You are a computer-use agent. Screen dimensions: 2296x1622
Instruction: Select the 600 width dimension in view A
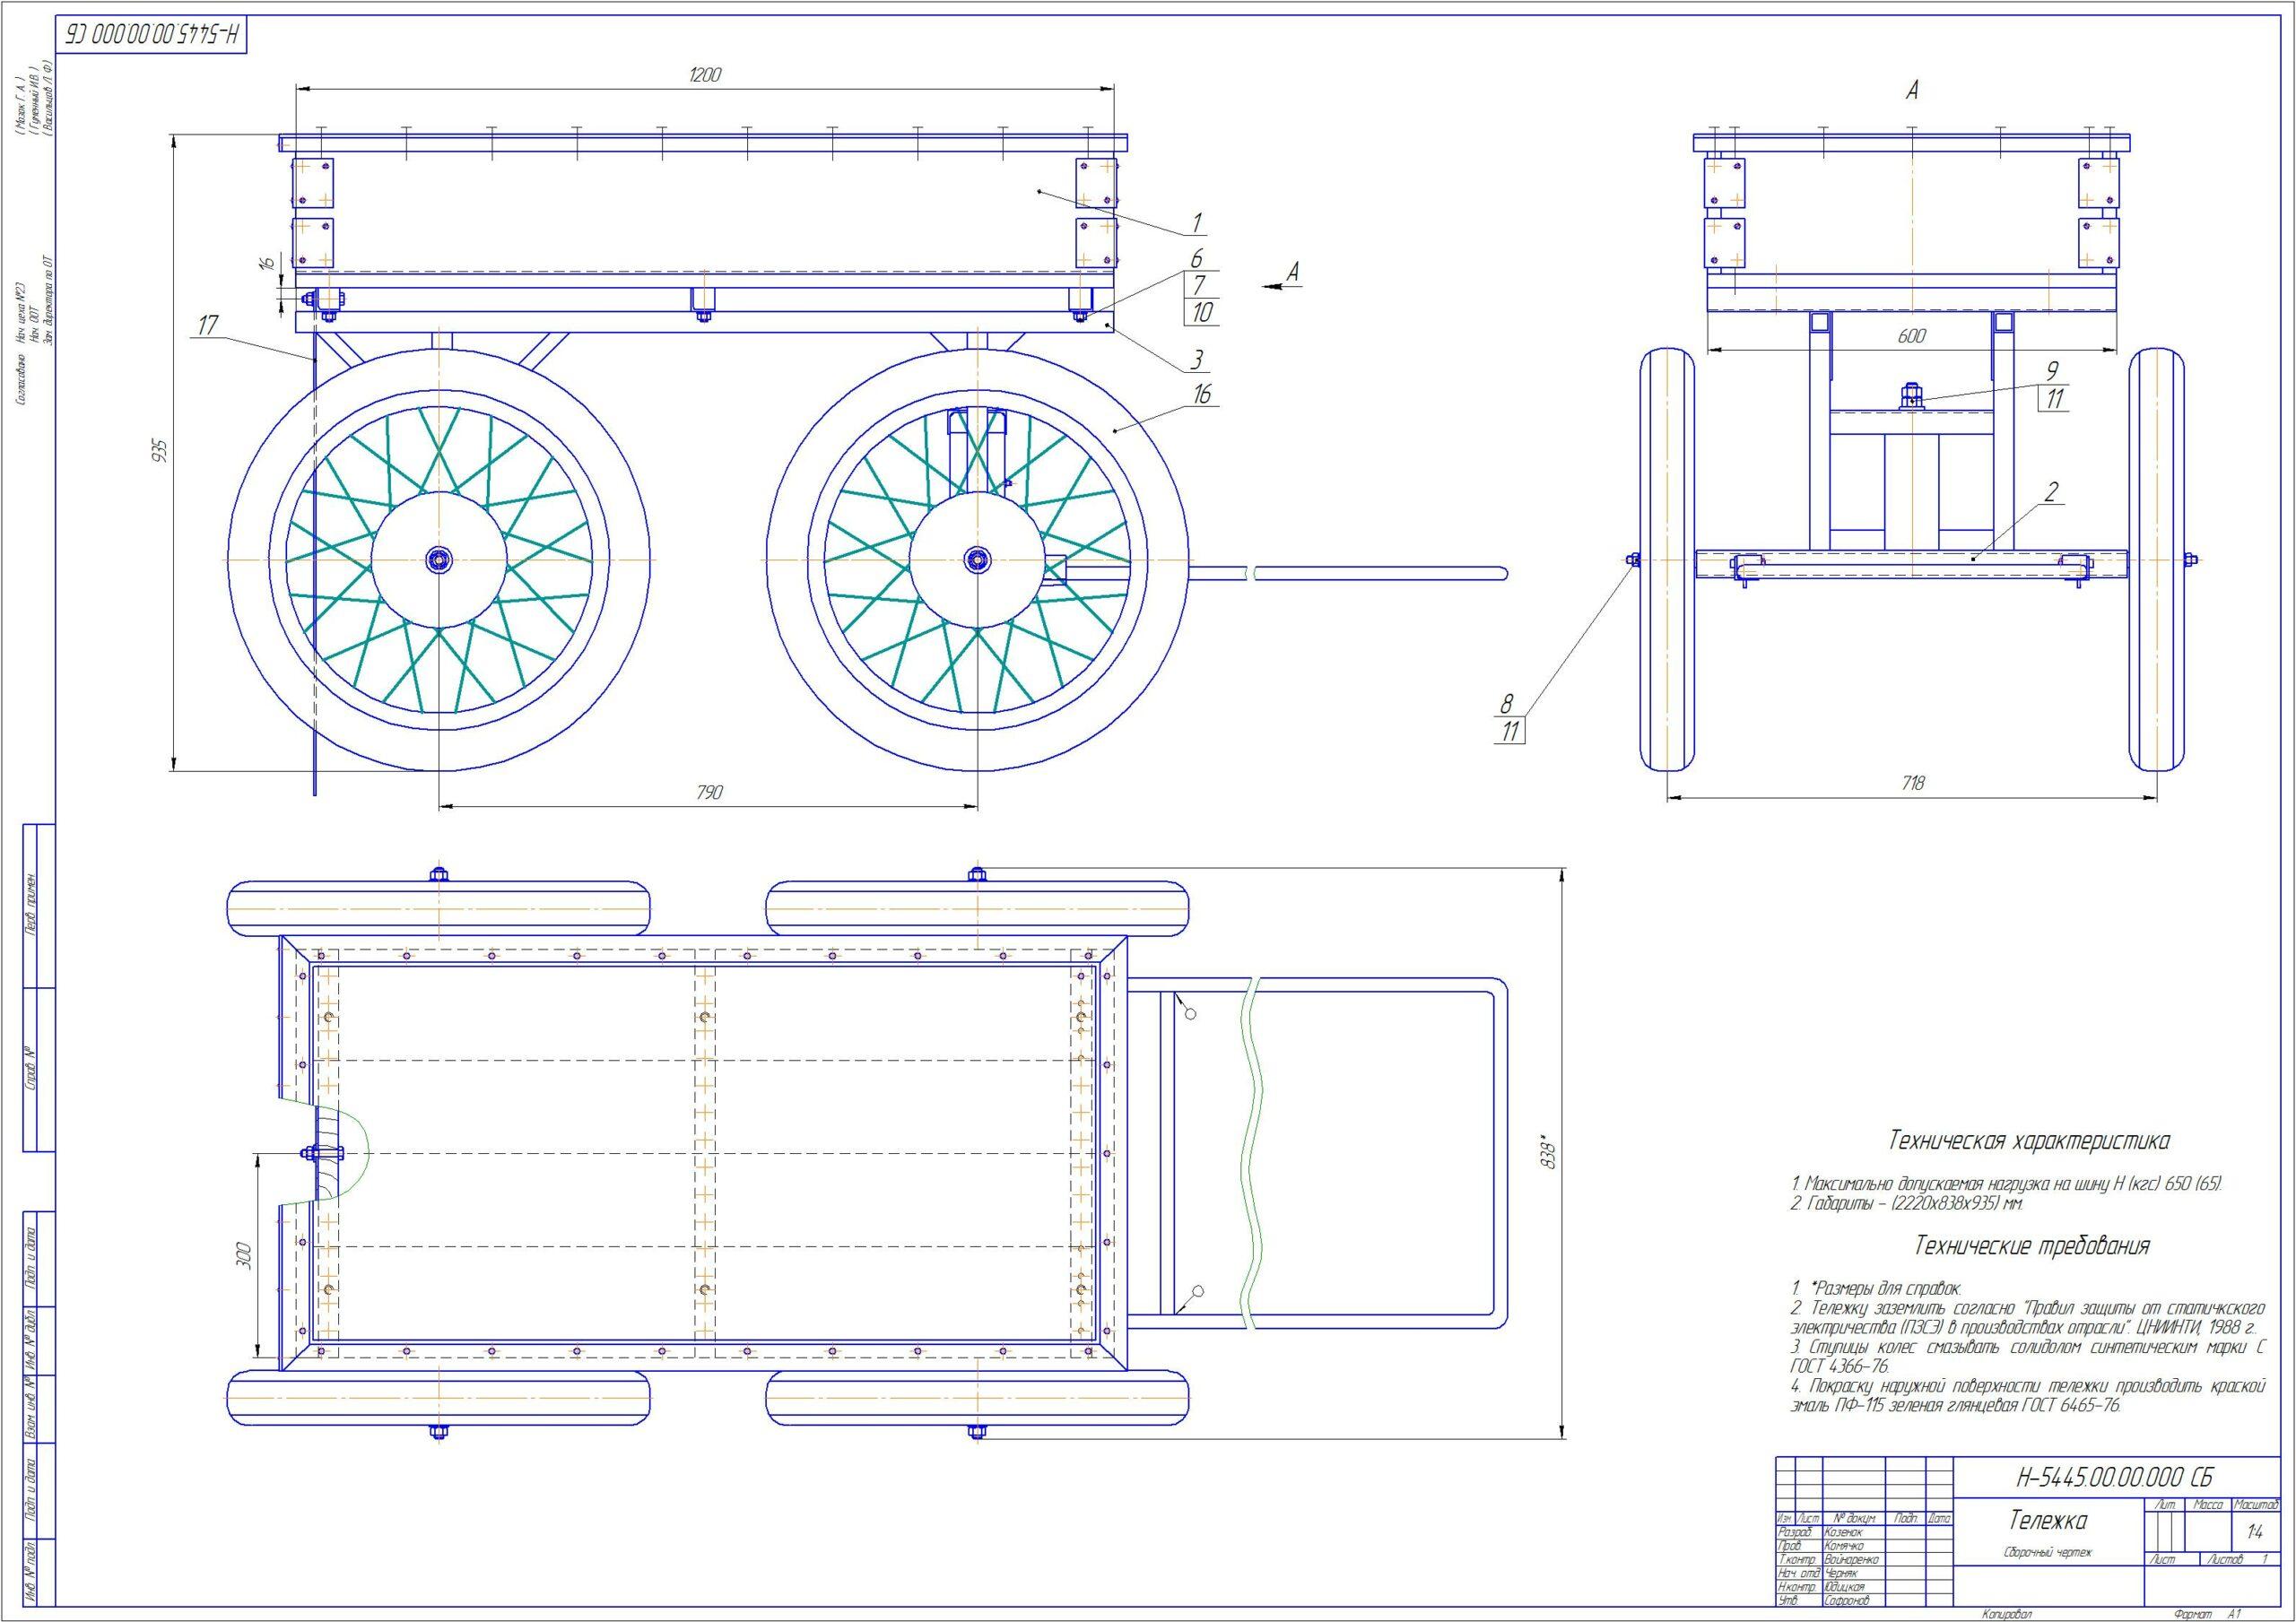1911,337
